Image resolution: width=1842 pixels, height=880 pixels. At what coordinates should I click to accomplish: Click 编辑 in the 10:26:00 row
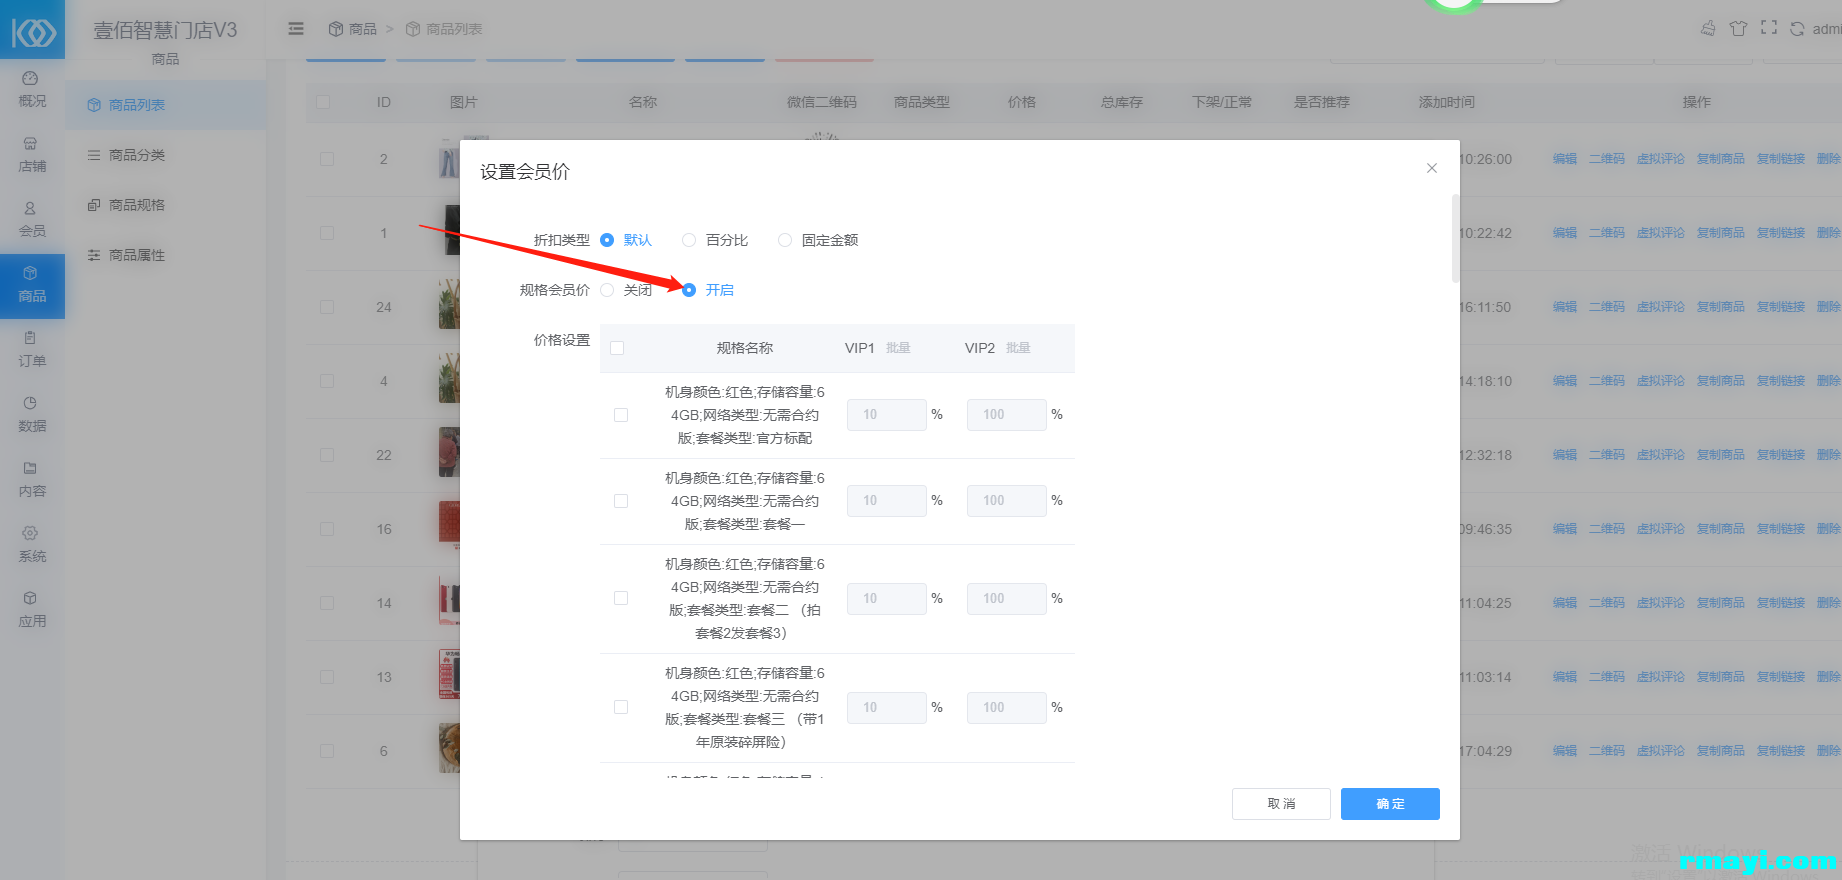point(1565,159)
